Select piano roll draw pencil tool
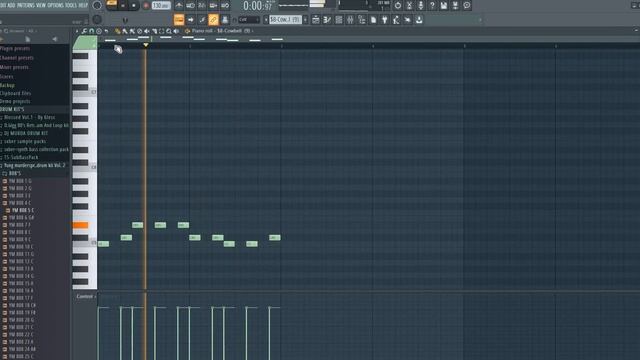Viewport: 640px width, 360px height. pos(118,31)
